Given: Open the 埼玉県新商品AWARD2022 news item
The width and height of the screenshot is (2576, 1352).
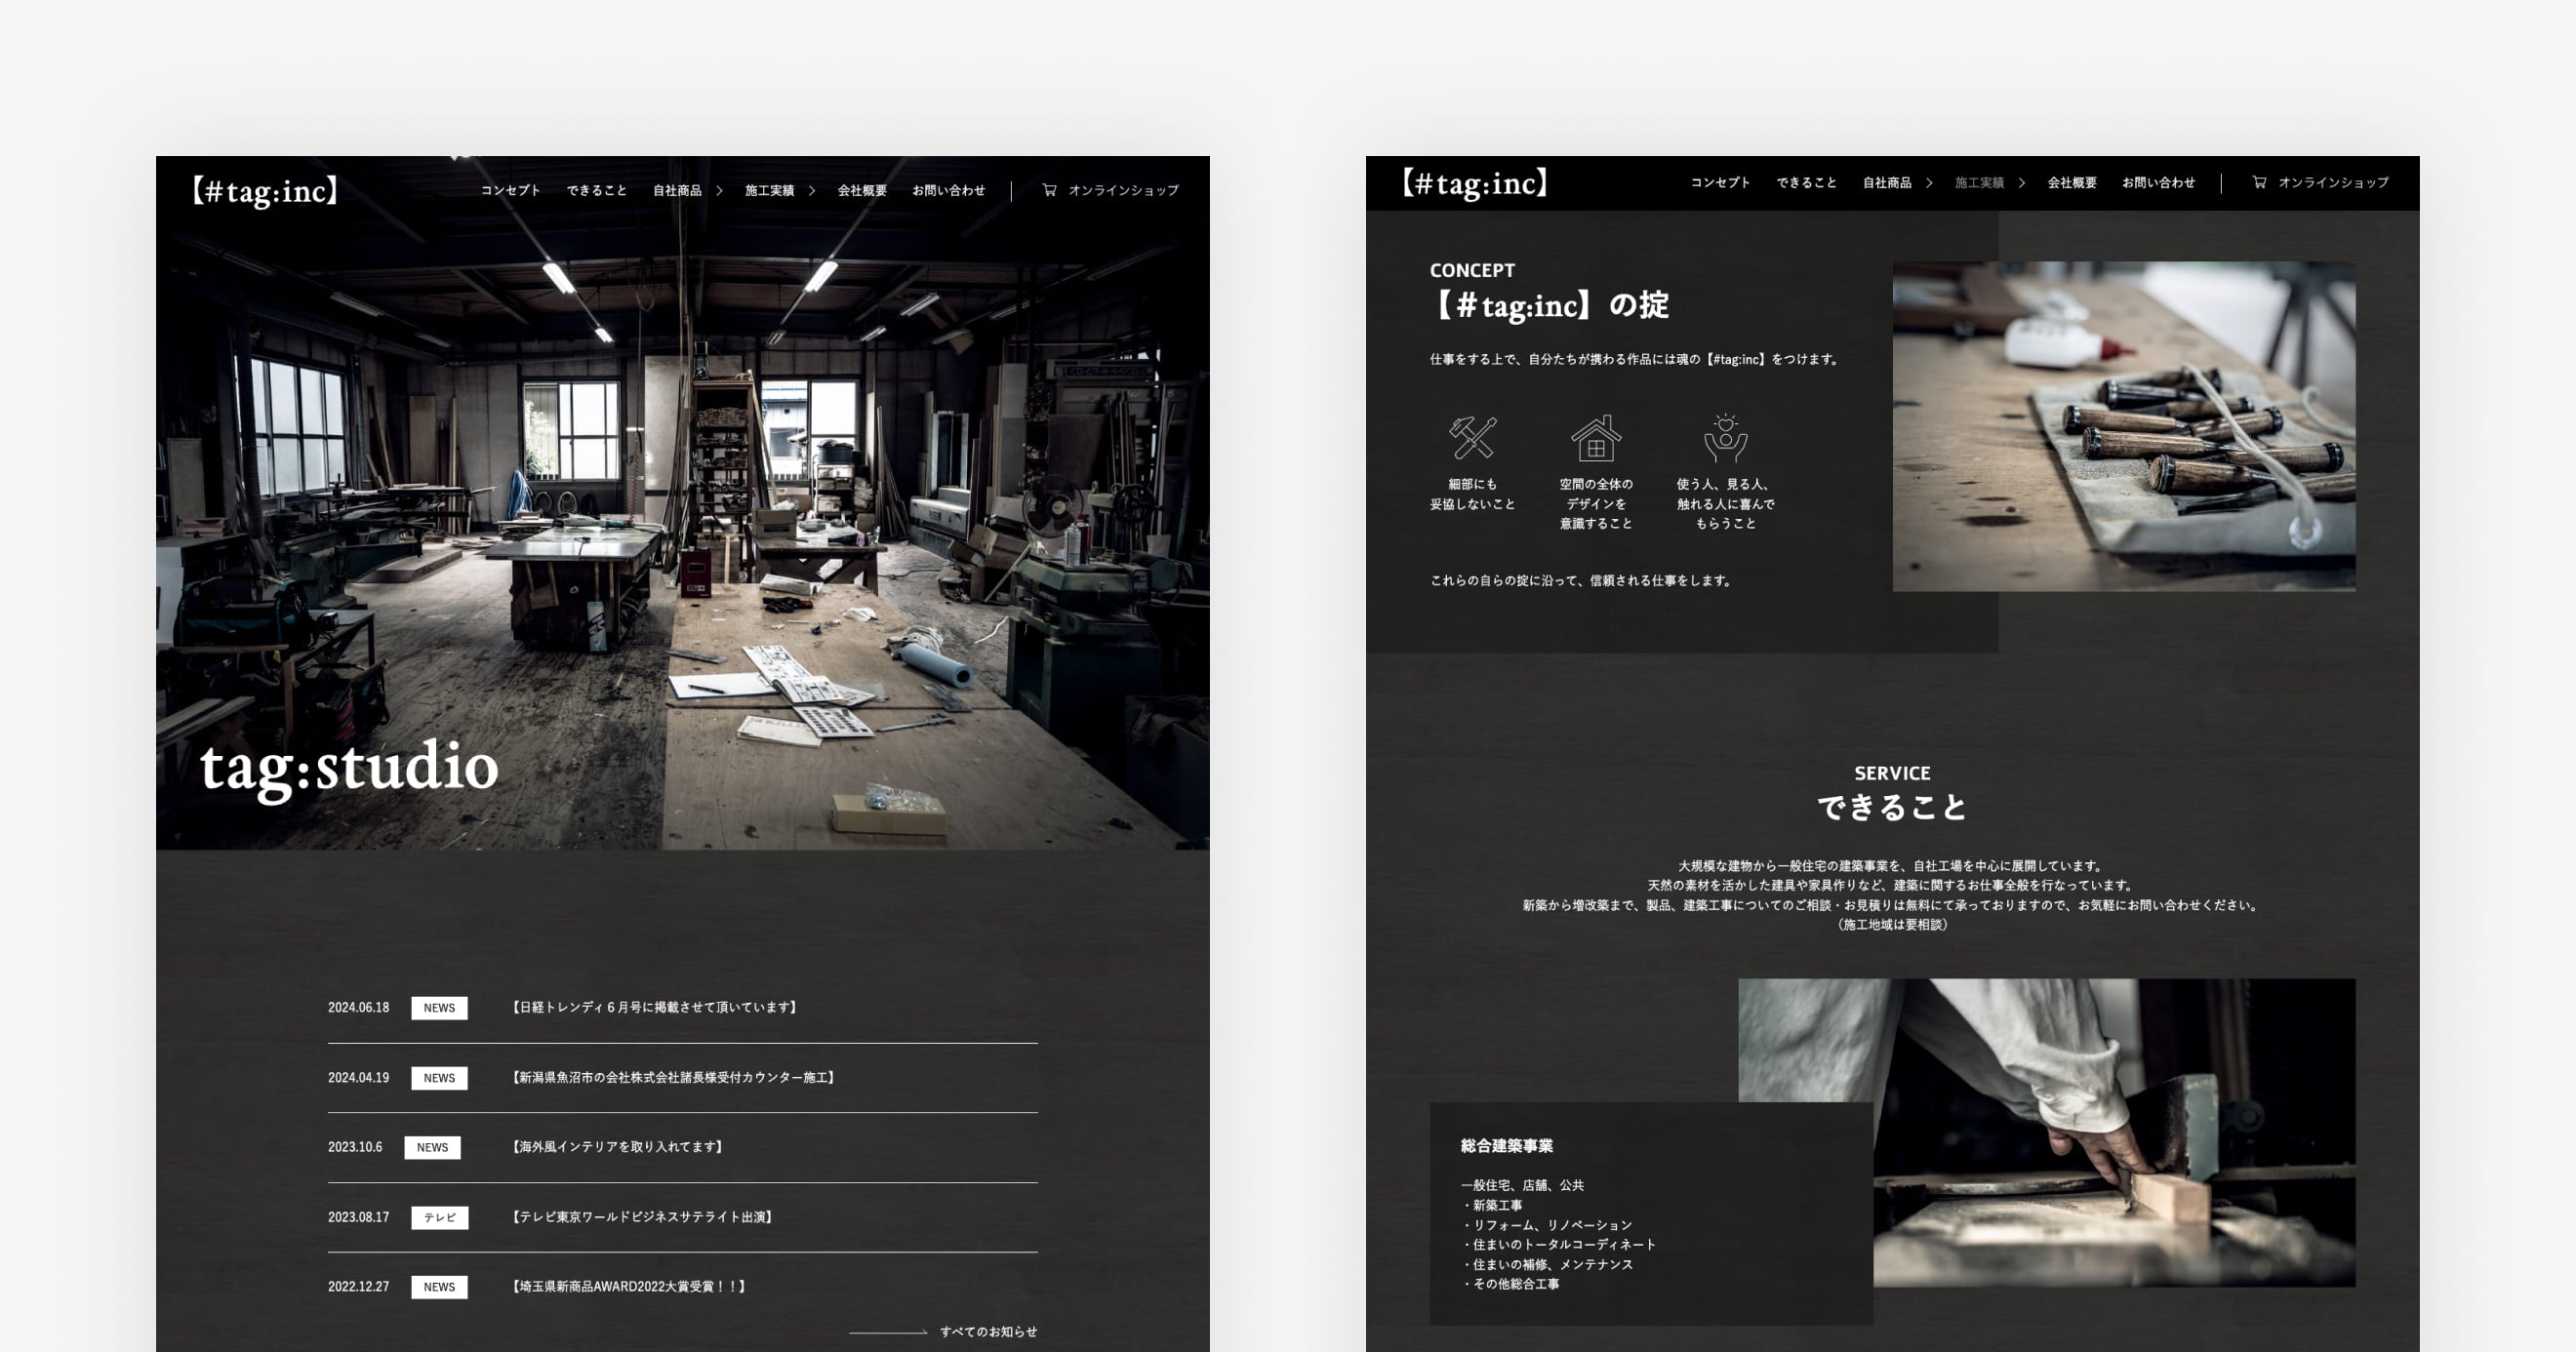Looking at the screenshot, I should [628, 1287].
